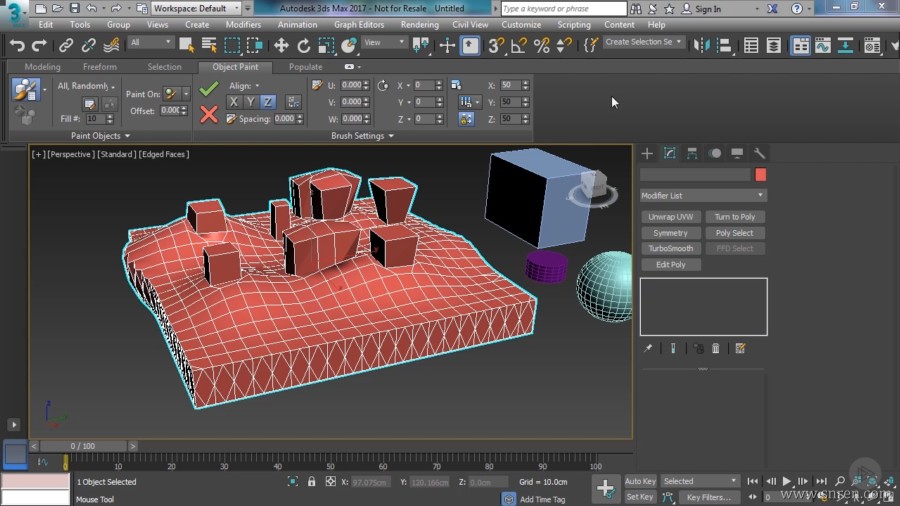Toggle Auto Key animation mode
The width and height of the screenshot is (900, 506).
click(x=640, y=481)
